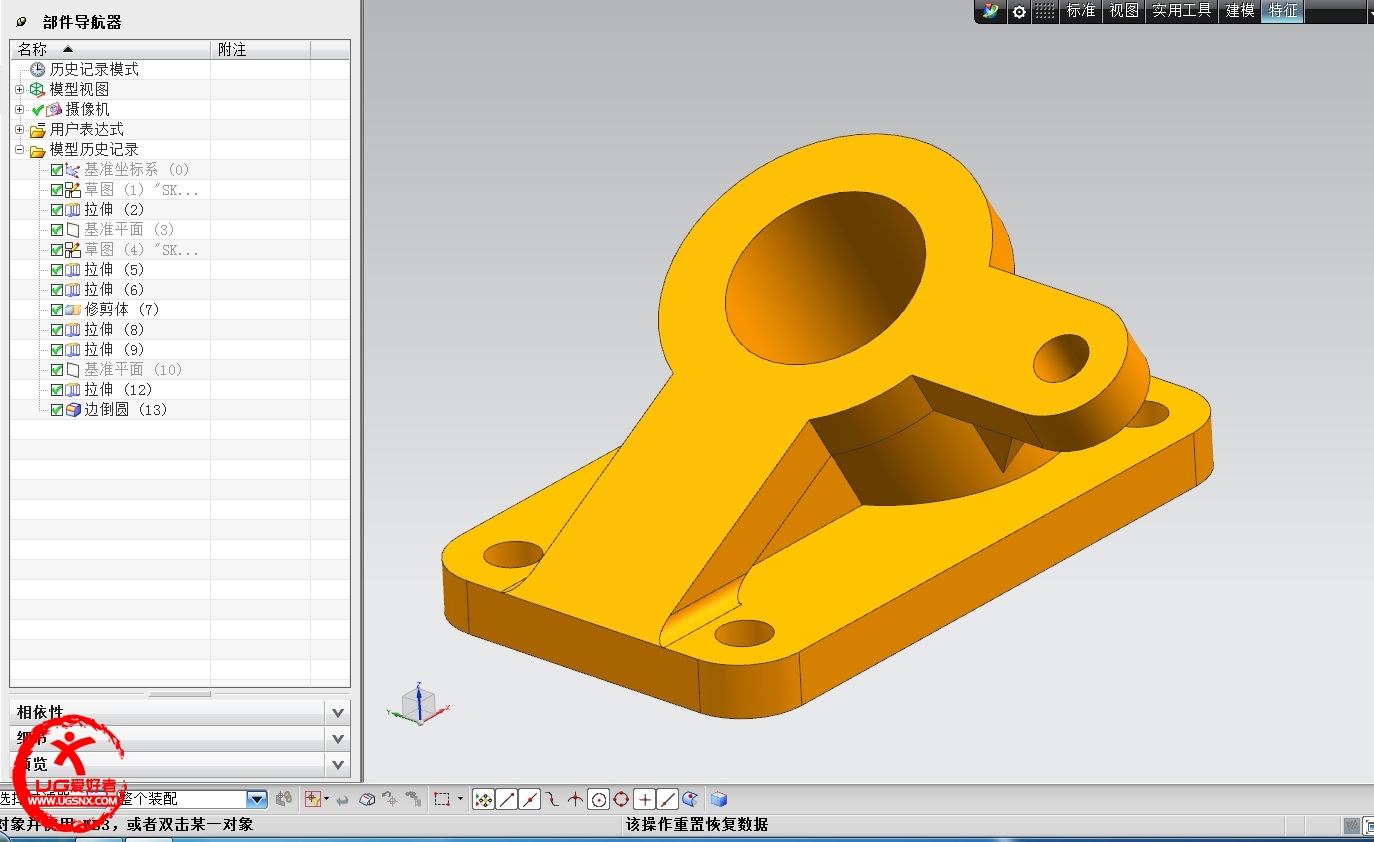Switch to the 建模 toolbar tab
This screenshot has width=1374, height=842.
coord(1240,11)
